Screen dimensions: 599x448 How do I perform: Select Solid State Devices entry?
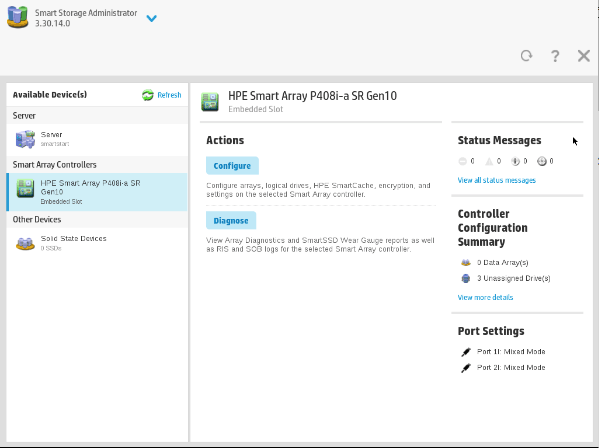click(97, 243)
